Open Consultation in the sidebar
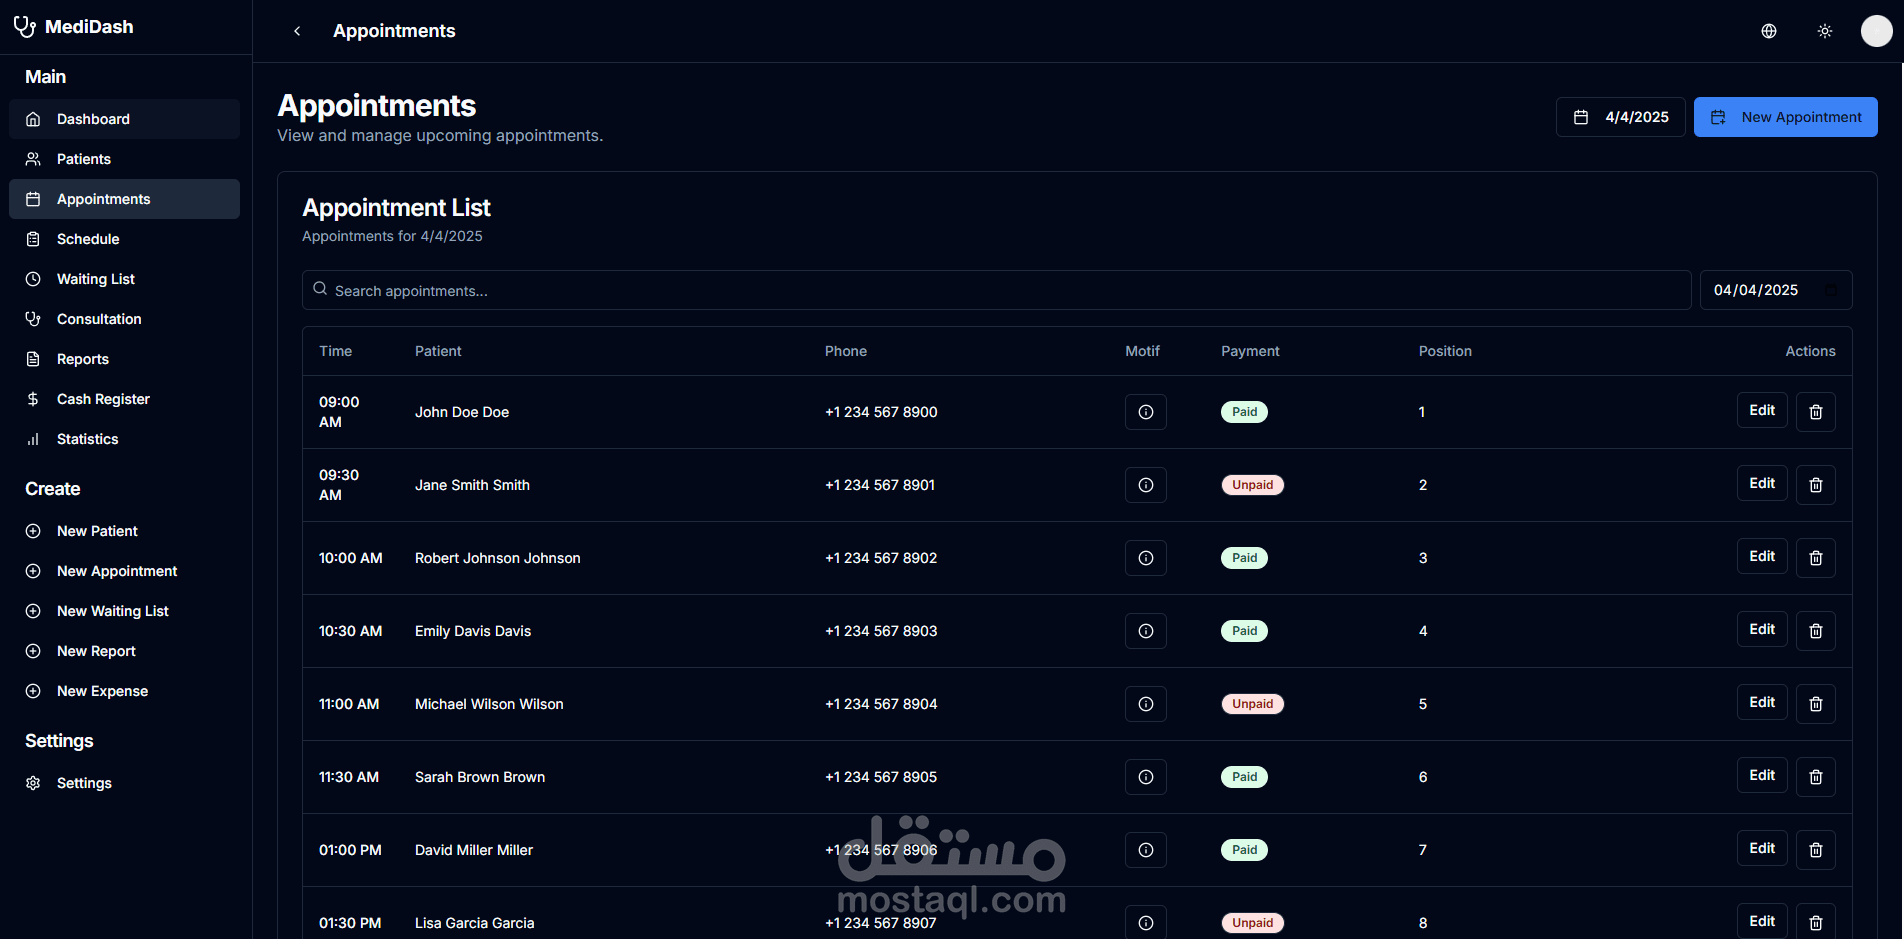Screen dimensions: 1904x939 (124, 319)
